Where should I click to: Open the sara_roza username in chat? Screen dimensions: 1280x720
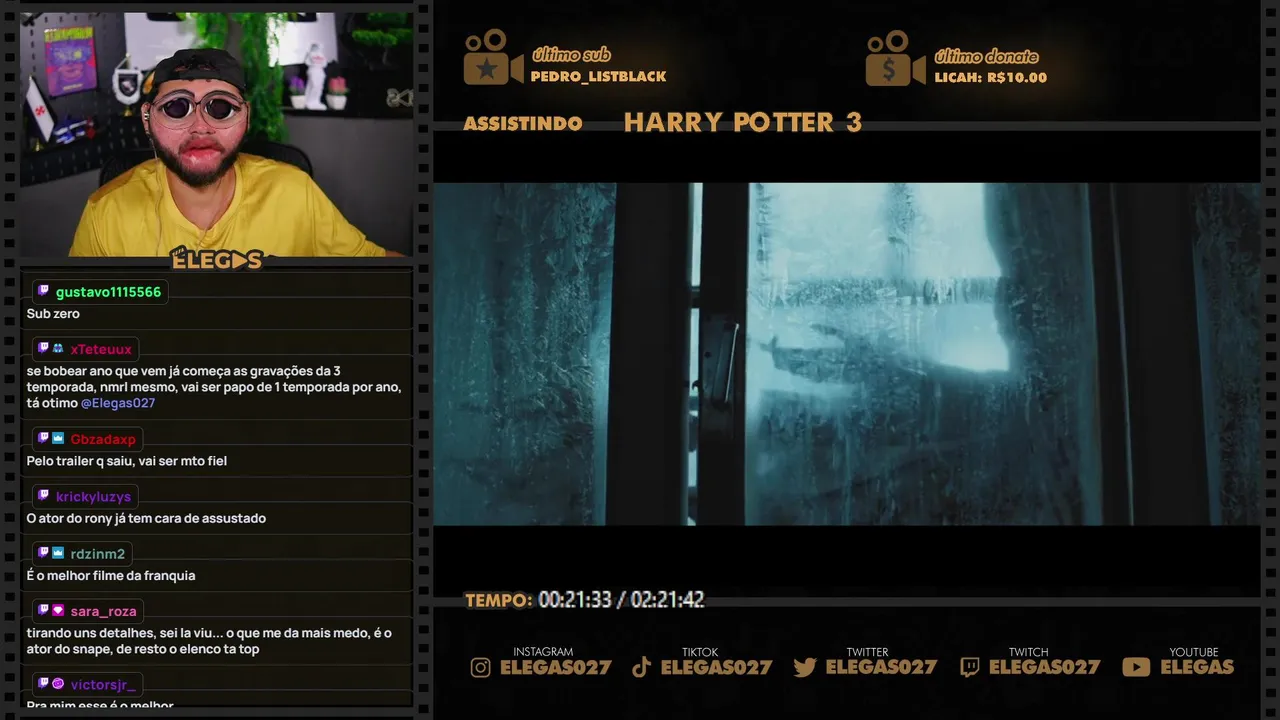[x=104, y=611]
